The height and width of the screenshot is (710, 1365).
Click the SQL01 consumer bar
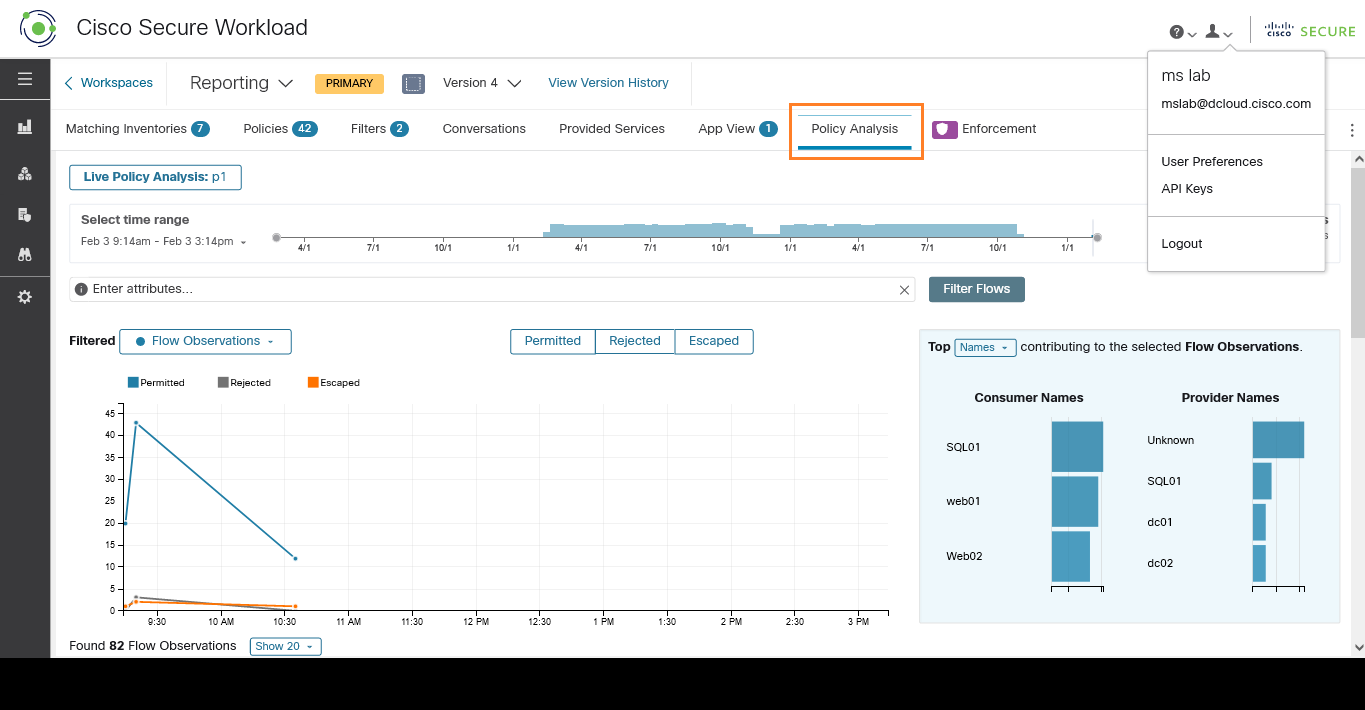coord(1077,447)
